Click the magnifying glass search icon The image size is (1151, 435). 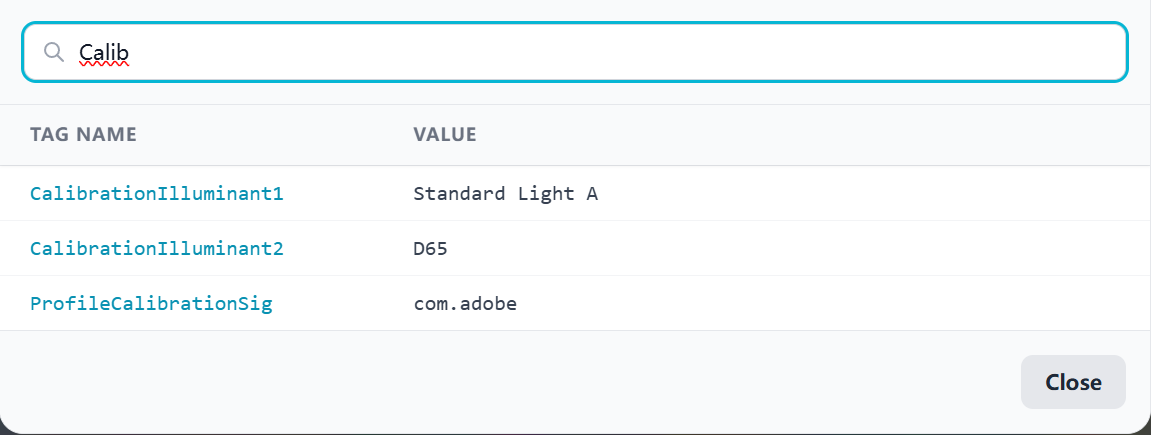click(54, 51)
